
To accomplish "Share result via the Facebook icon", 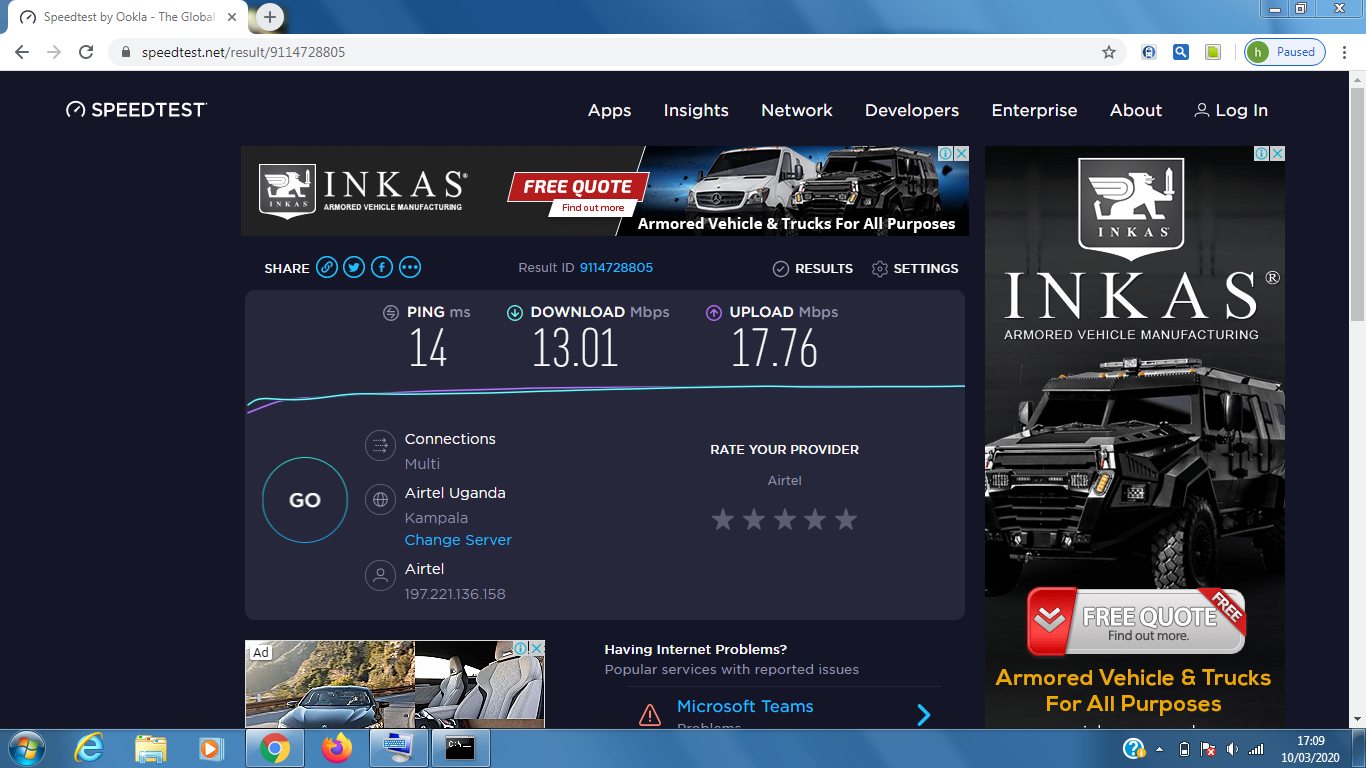I will click(382, 268).
